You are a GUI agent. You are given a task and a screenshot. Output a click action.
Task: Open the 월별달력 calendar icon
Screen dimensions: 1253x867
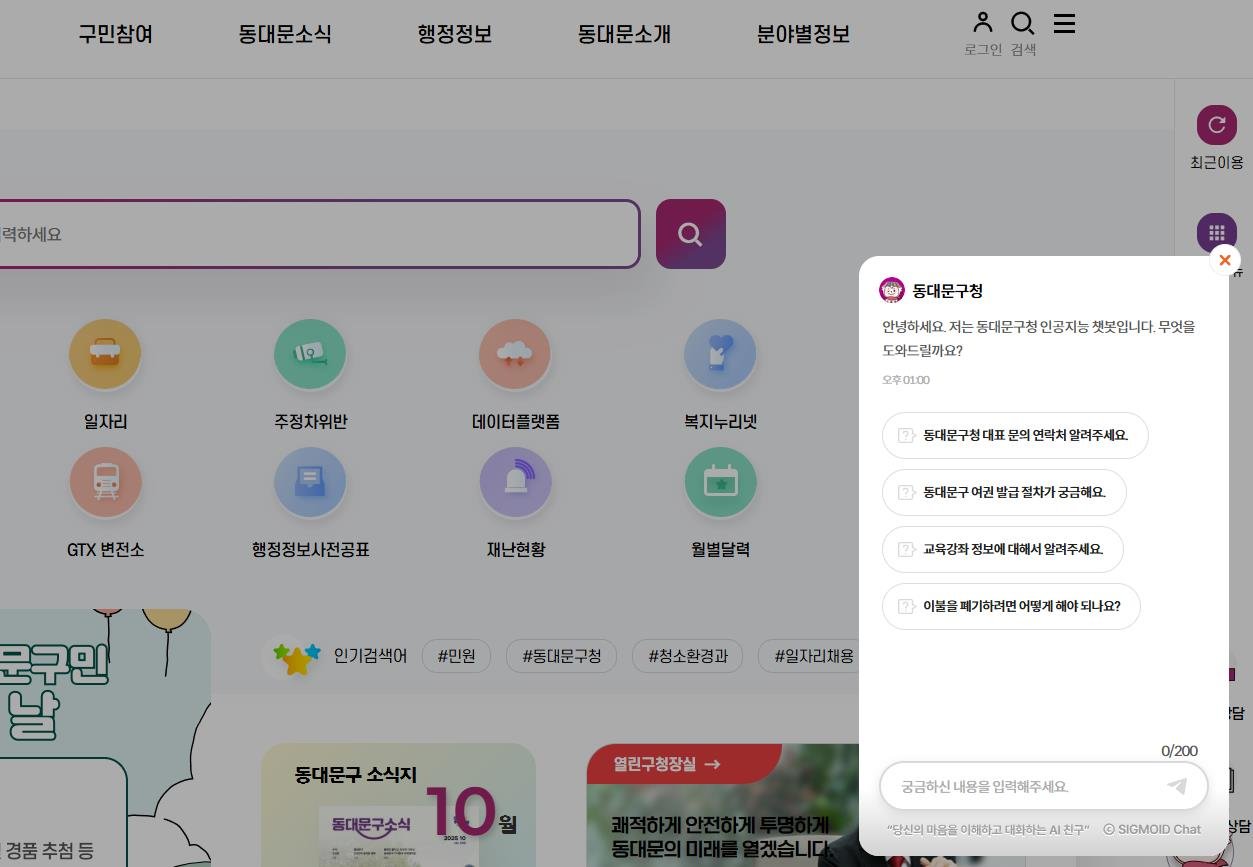tap(720, 483)
